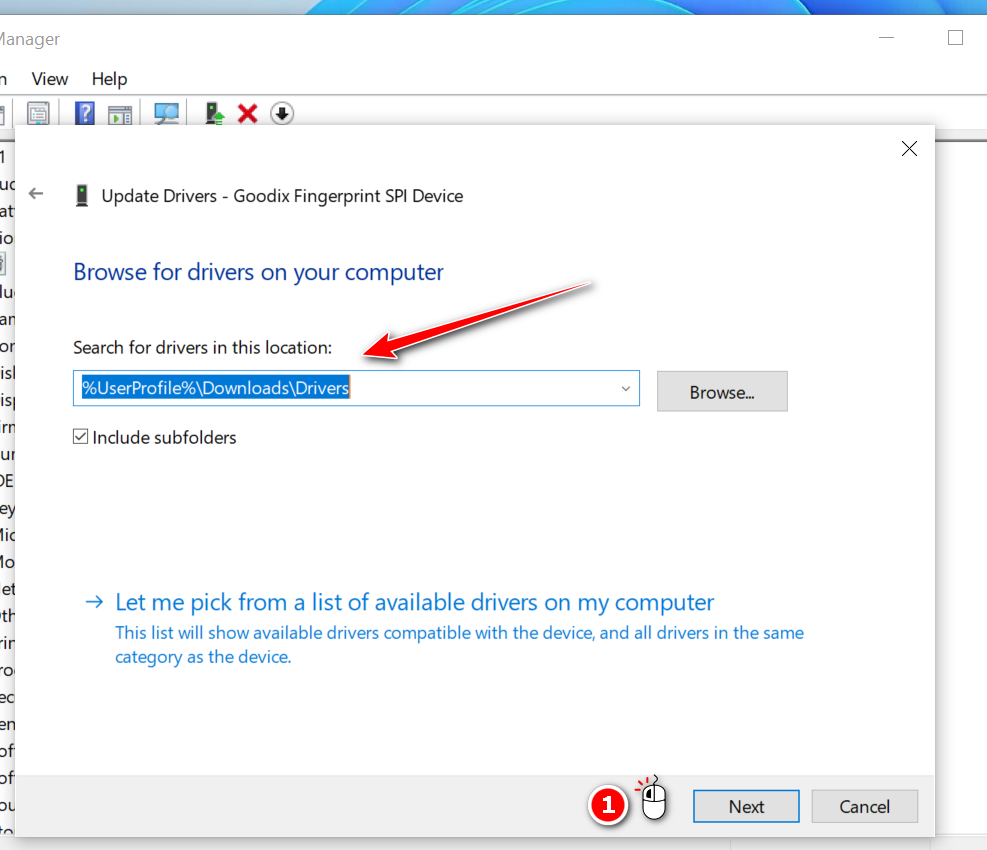Click Scan for hardware changes icon
This screenshot has height=850, width=987.
(166, 114)
